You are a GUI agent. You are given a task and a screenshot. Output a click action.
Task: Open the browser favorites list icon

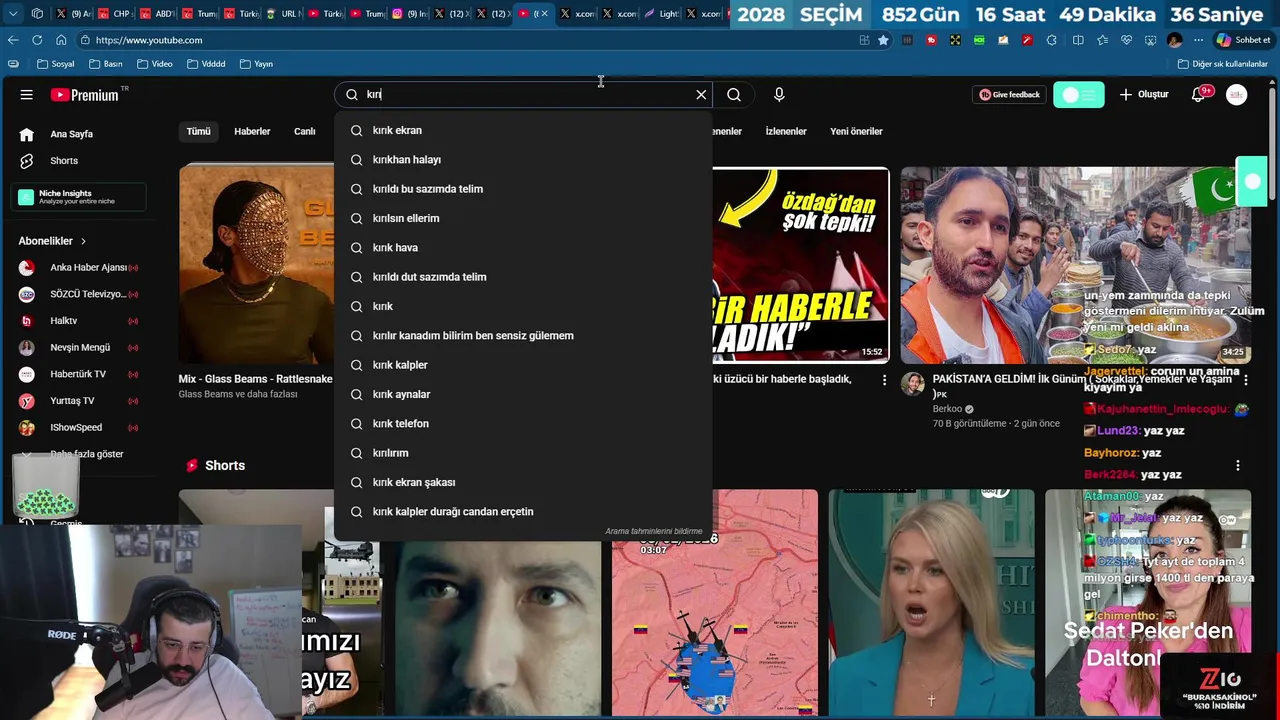[1102, 40]
